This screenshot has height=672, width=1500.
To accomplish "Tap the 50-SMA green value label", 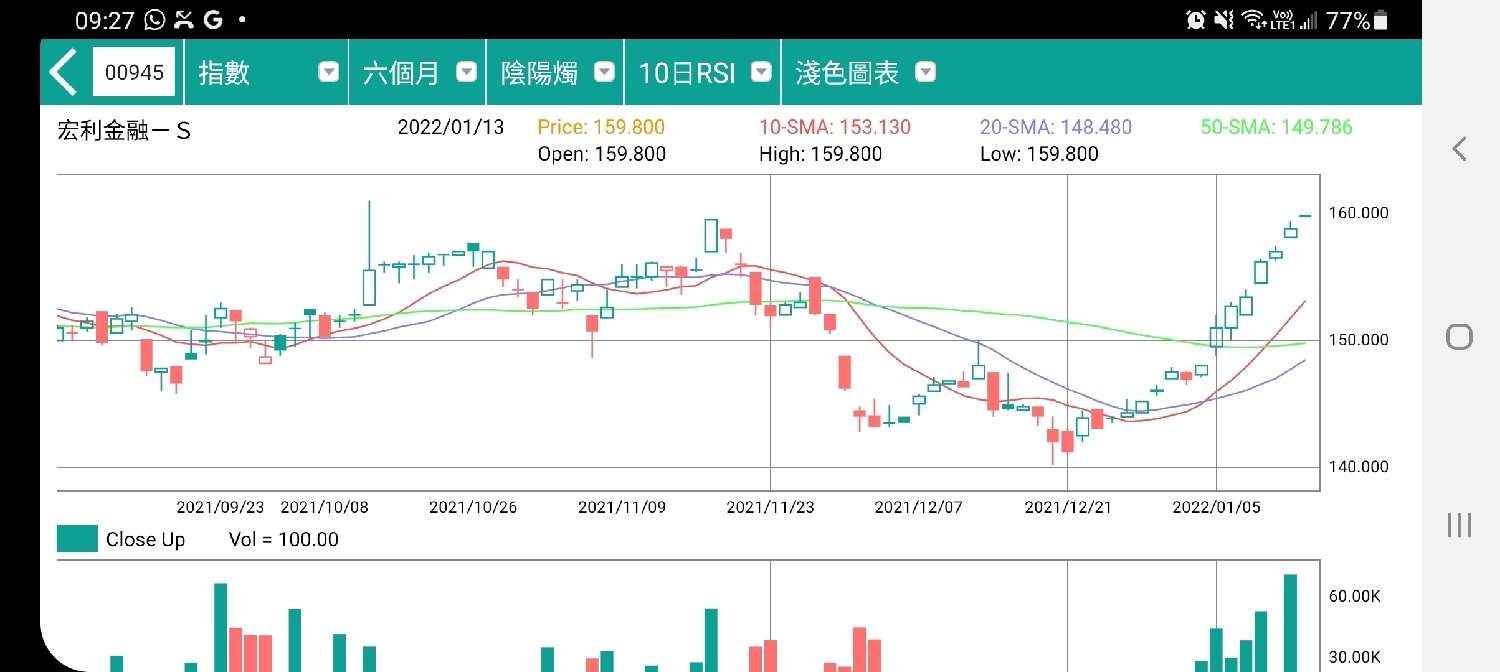I will coord(1275,127).
